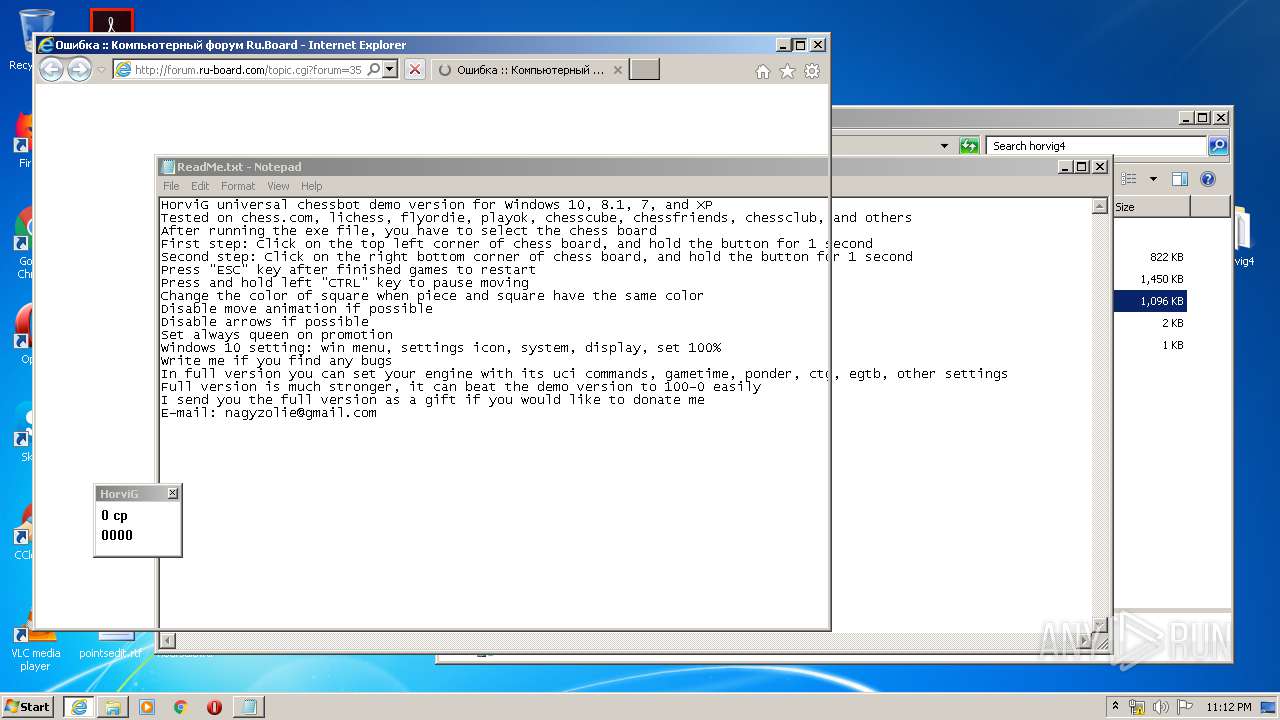The height and width of the screenshot is (720, 1280).
Task: Open the File menu in Notepad
Action: click(171, 186)
